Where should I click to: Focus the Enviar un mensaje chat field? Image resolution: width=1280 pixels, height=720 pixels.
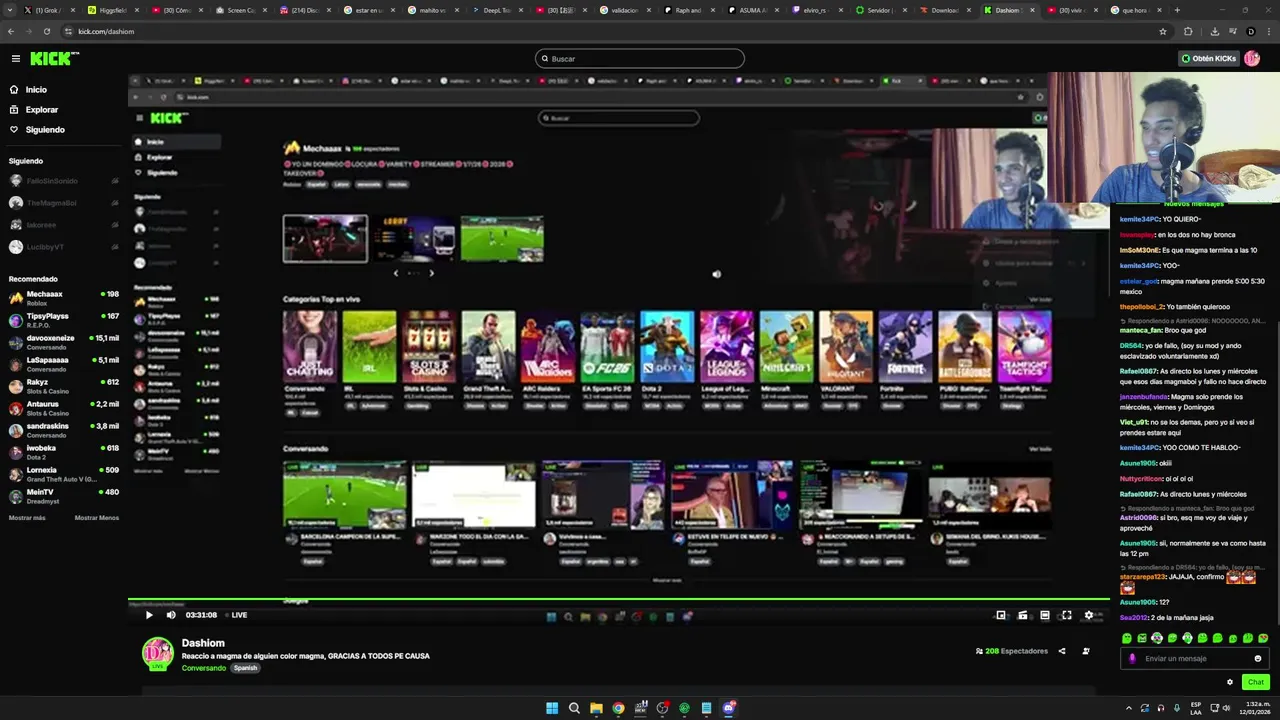click(x=1195, y=659)
